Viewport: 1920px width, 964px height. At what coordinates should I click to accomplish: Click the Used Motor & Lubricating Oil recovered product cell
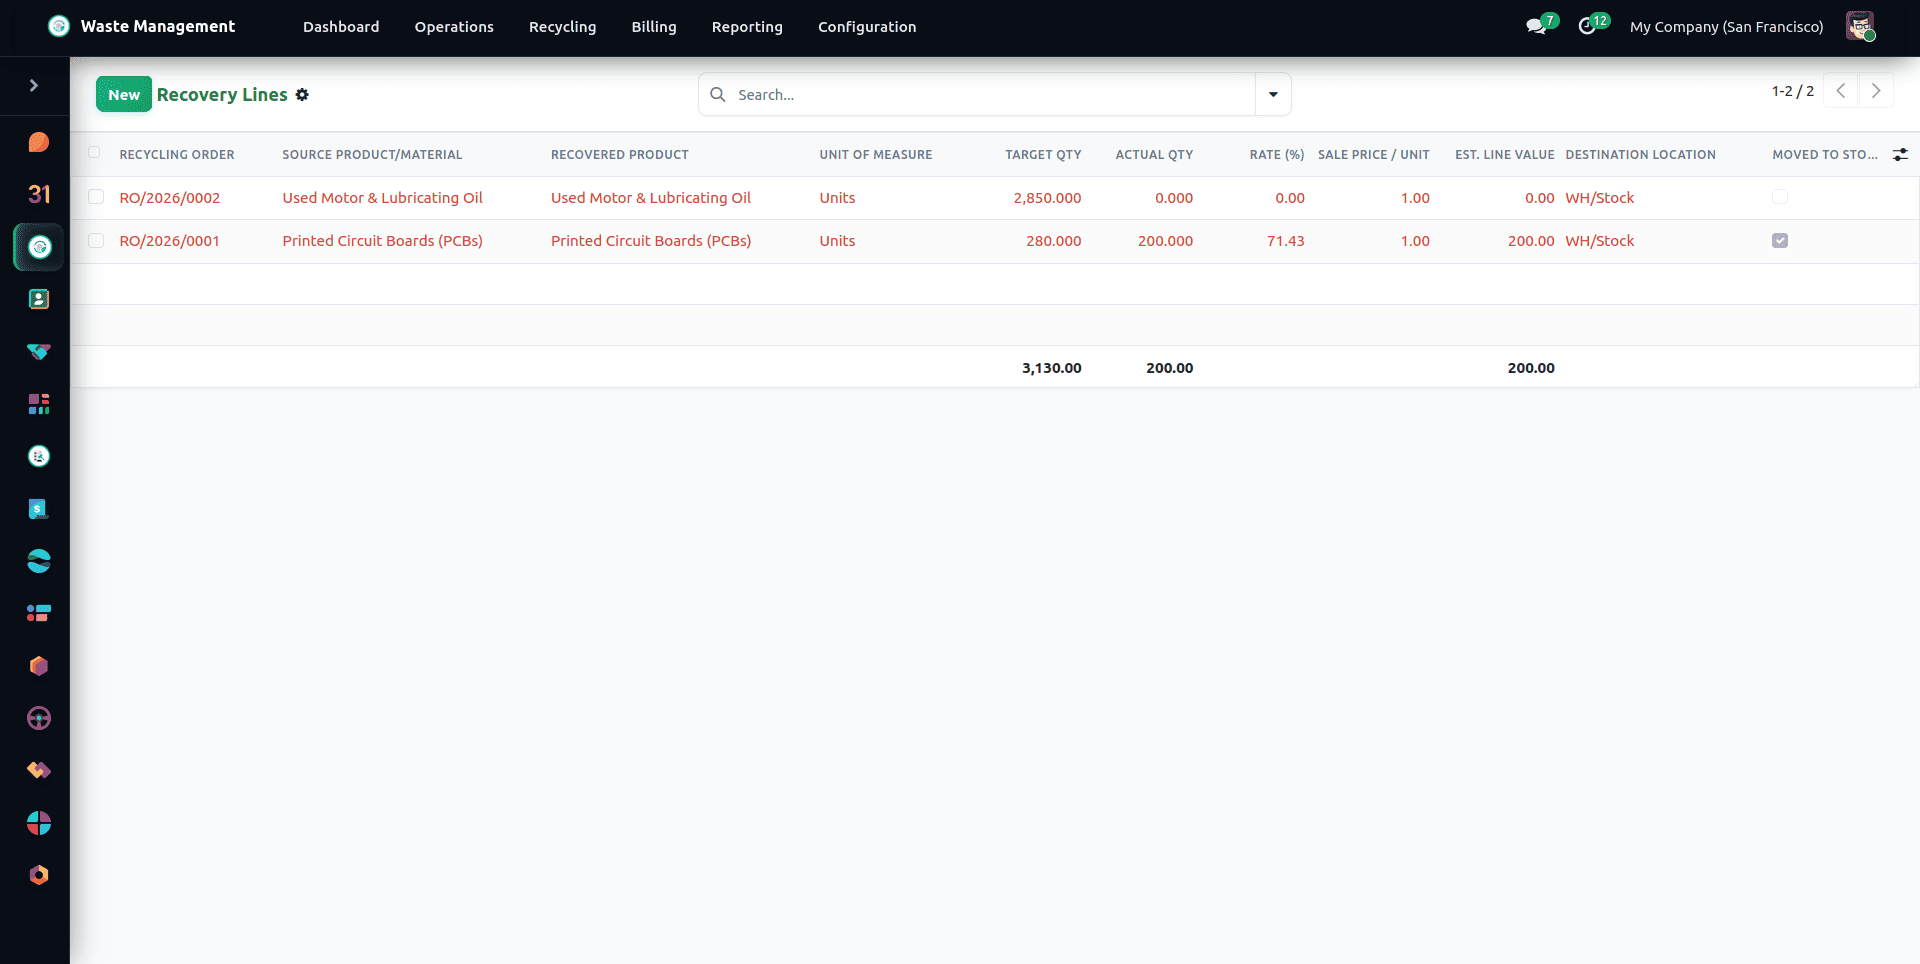[651, 198]
